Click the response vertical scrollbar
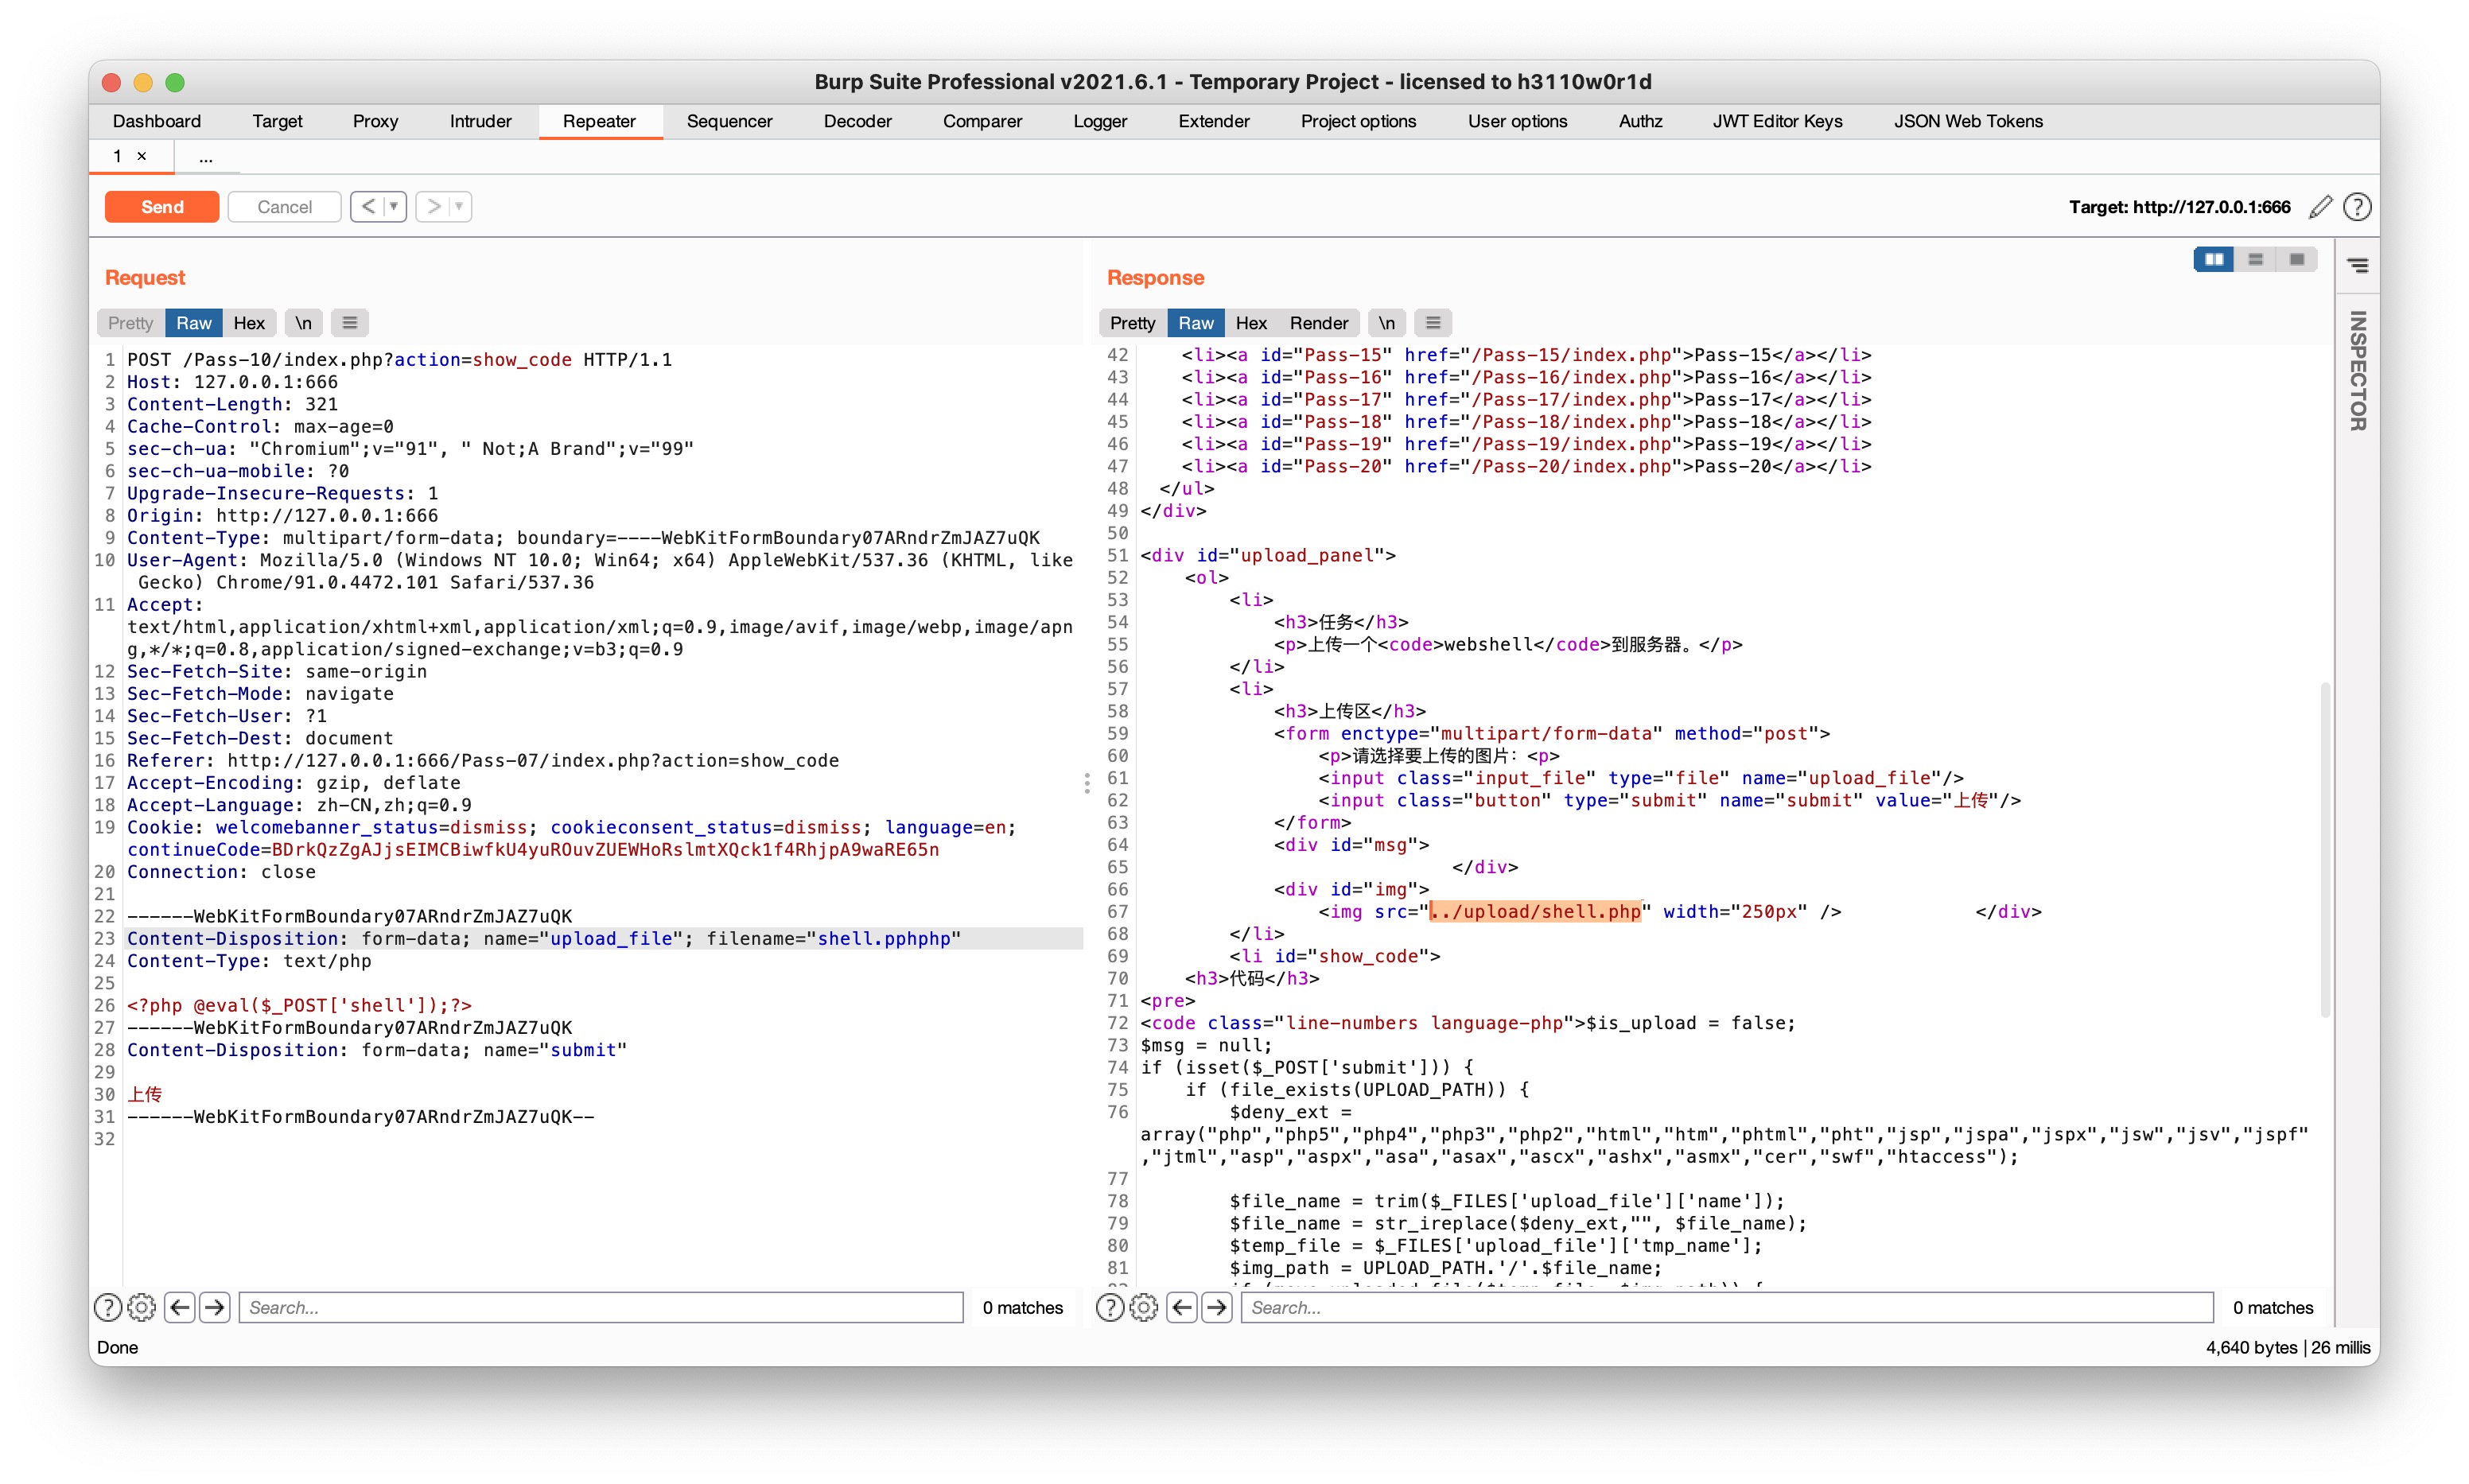2469x1484 pixels. pyautogui.click(x=2325, y=850)
